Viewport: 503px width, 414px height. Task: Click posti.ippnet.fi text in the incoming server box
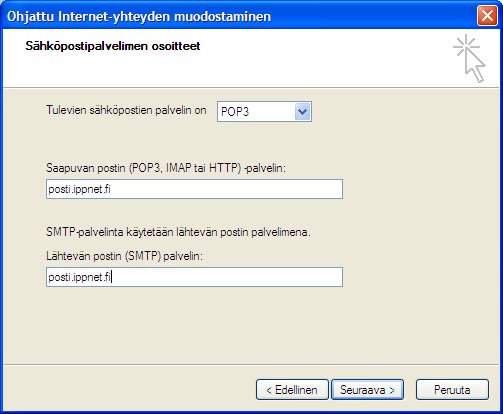79,189
